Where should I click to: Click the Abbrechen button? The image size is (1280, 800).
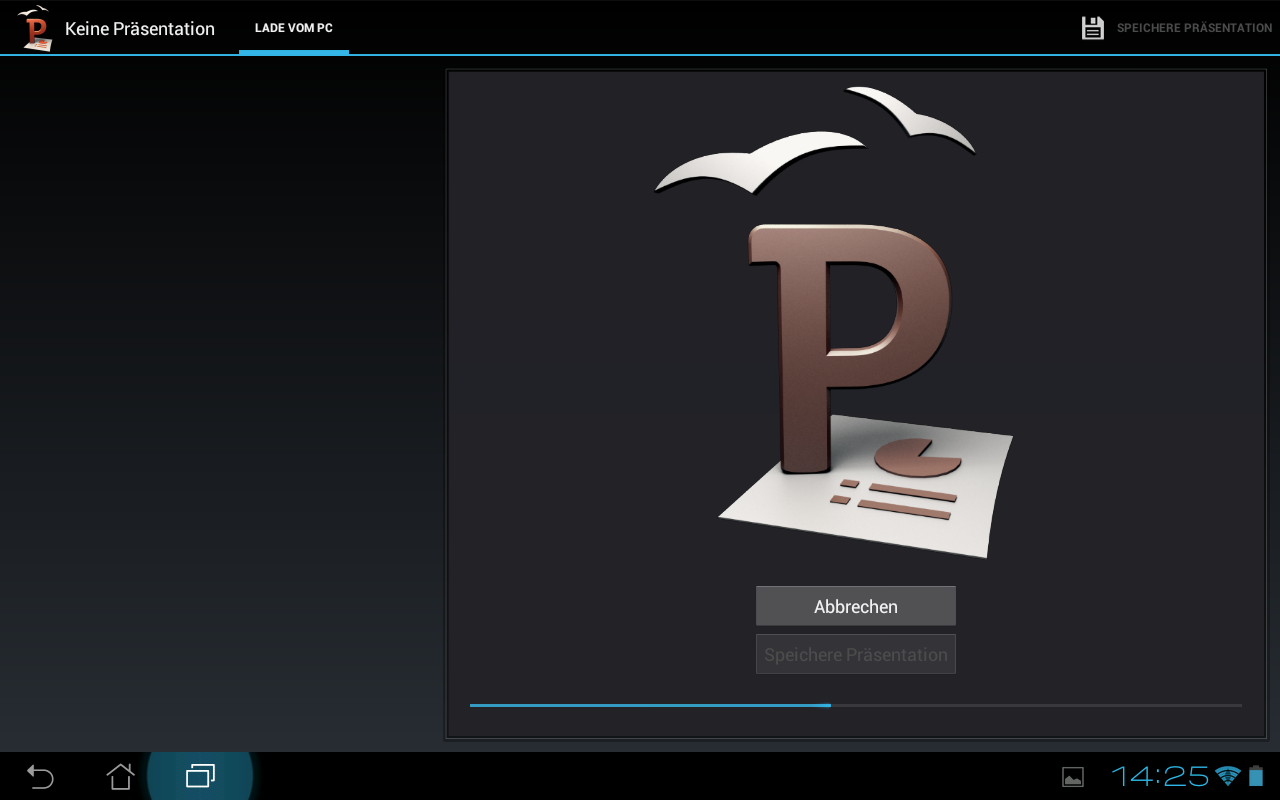click(x=856, y=606)
